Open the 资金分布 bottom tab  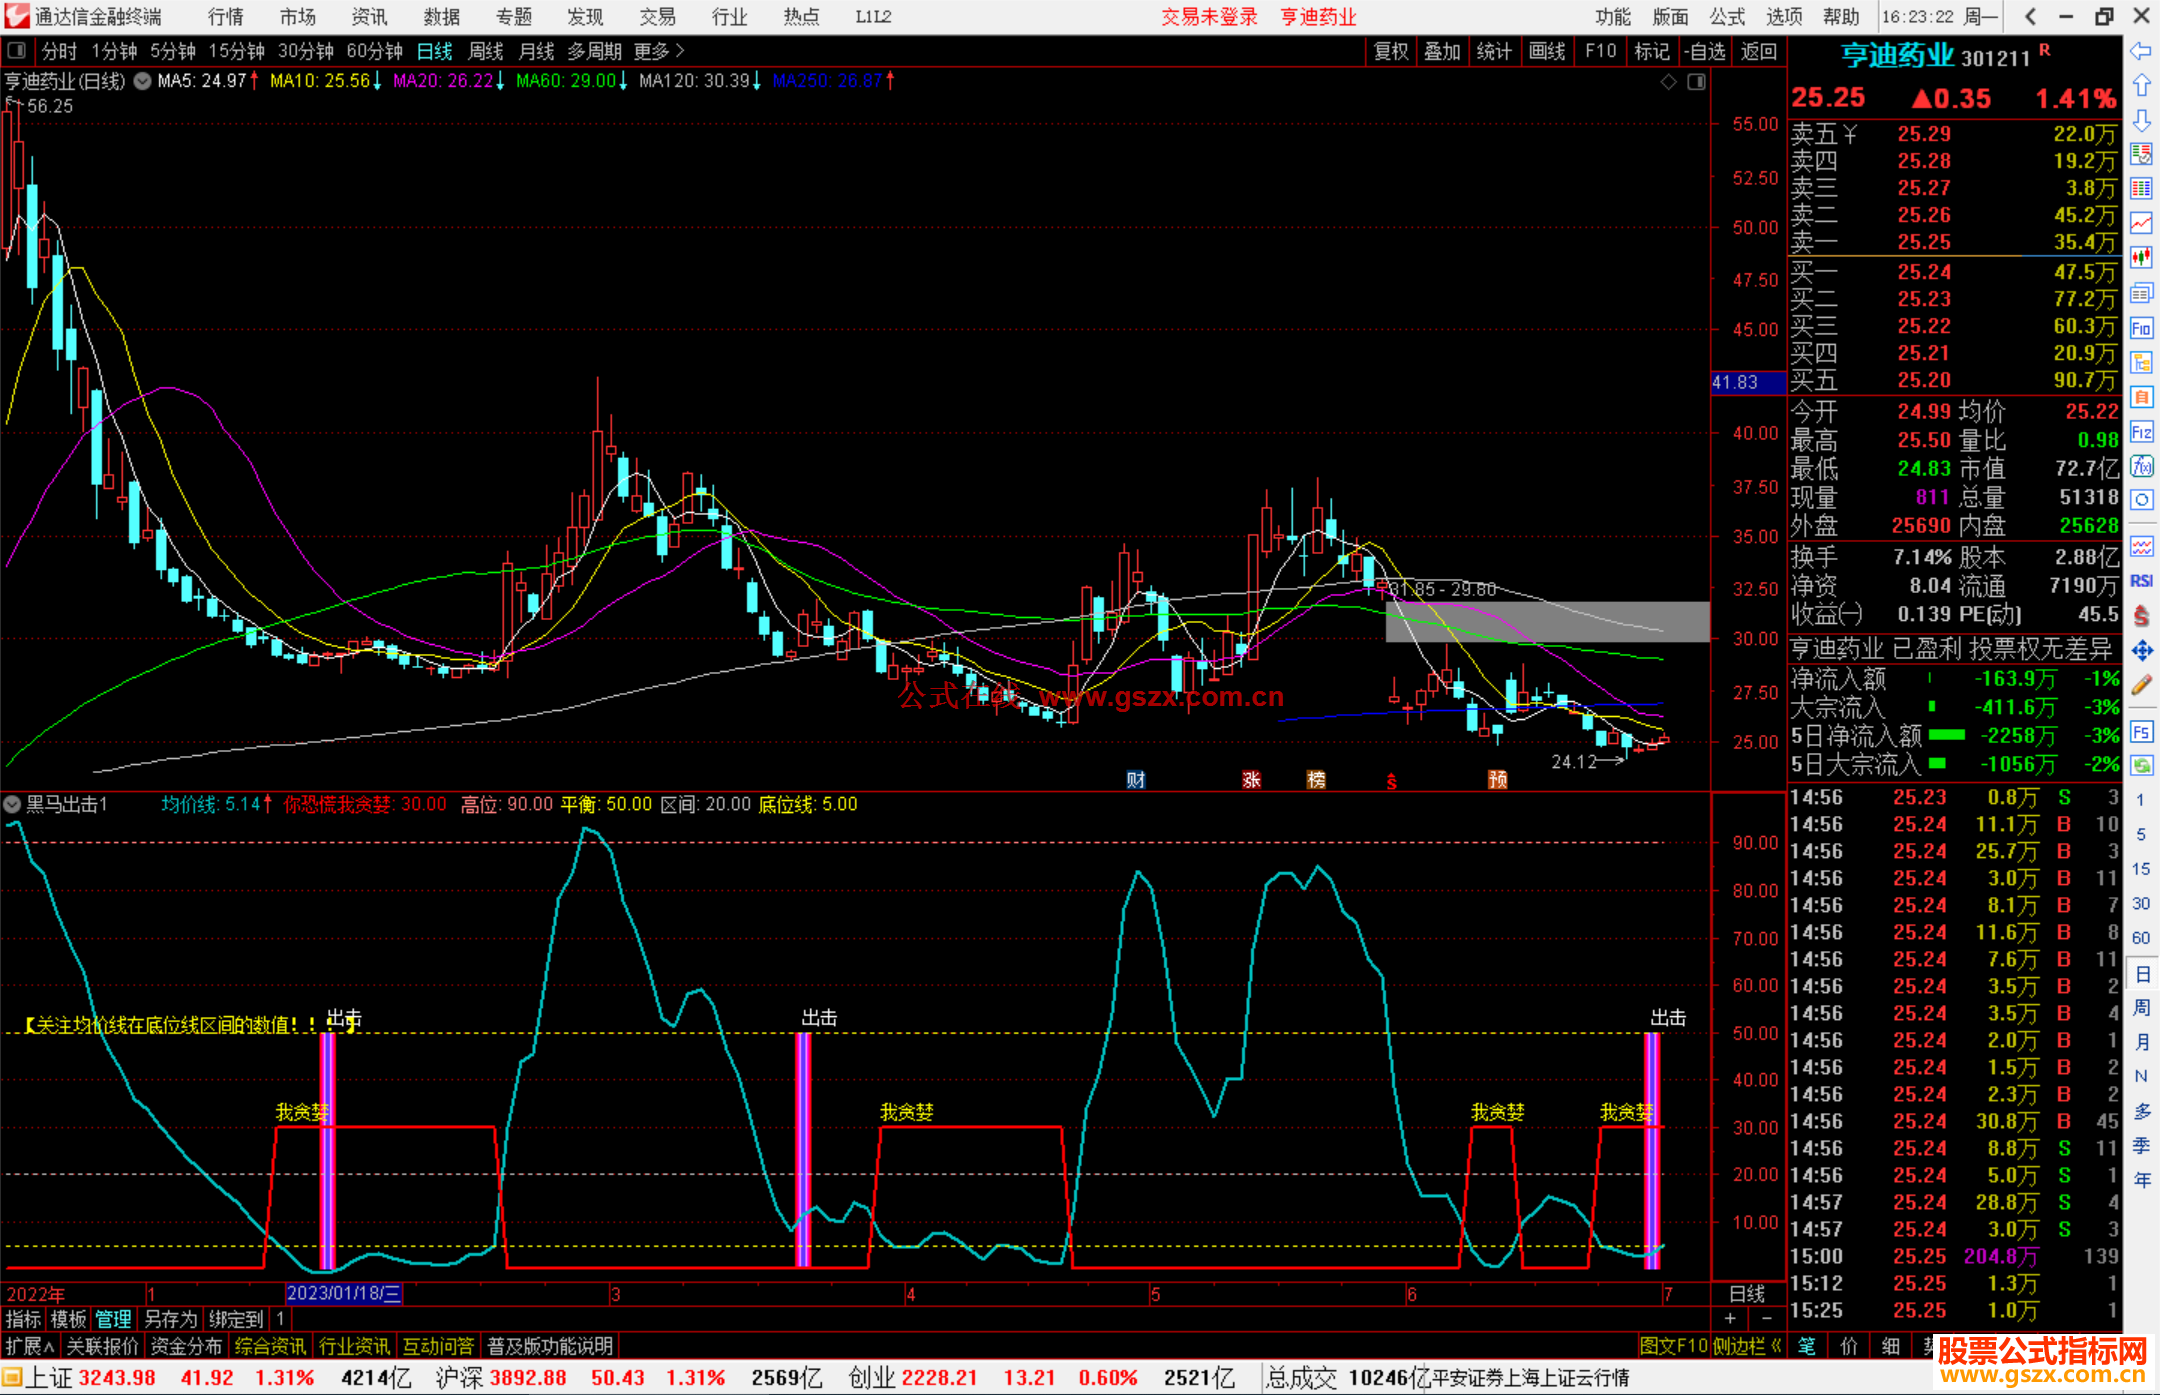point(186,1346)
